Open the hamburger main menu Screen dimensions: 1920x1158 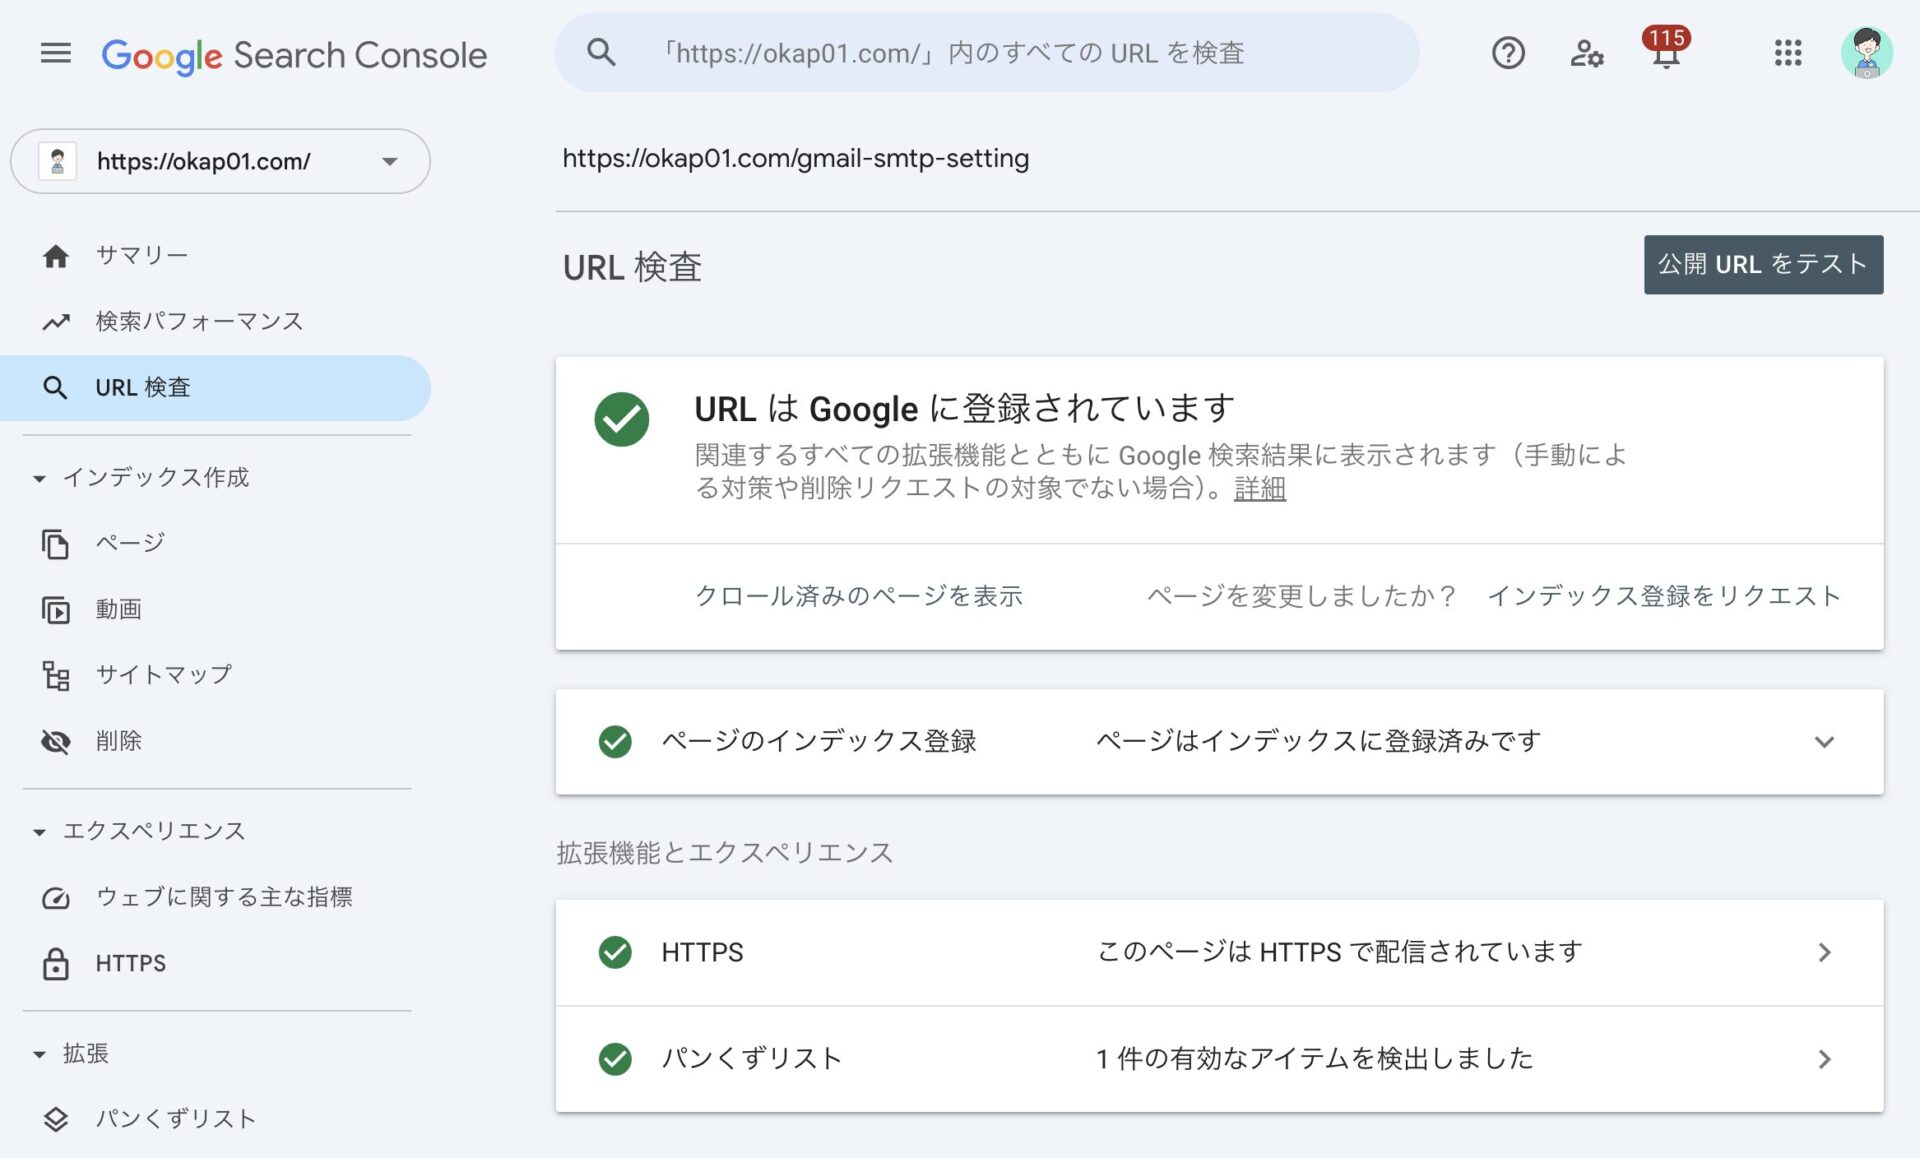click(56, 53)
